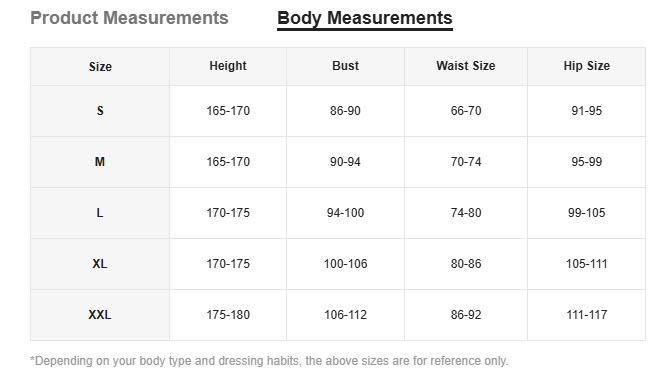This screenshot has height=381, width=666.
Task: Click the Size column header
Action: click(x=100, y=67)
